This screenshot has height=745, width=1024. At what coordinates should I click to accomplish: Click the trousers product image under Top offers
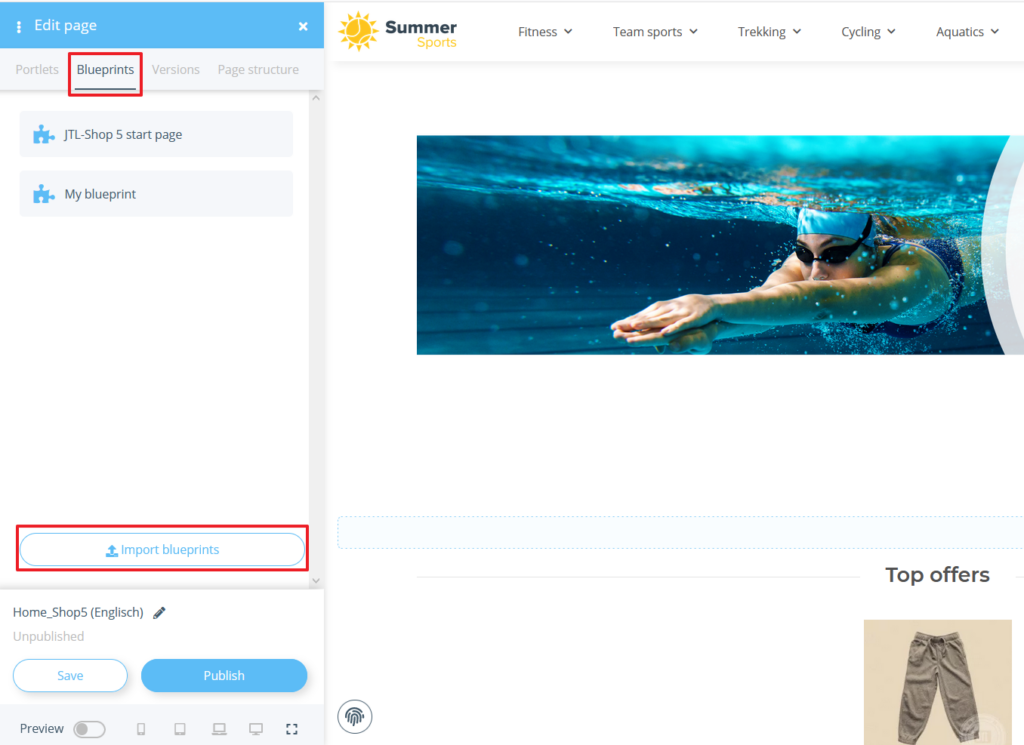[x=937, y=683]
